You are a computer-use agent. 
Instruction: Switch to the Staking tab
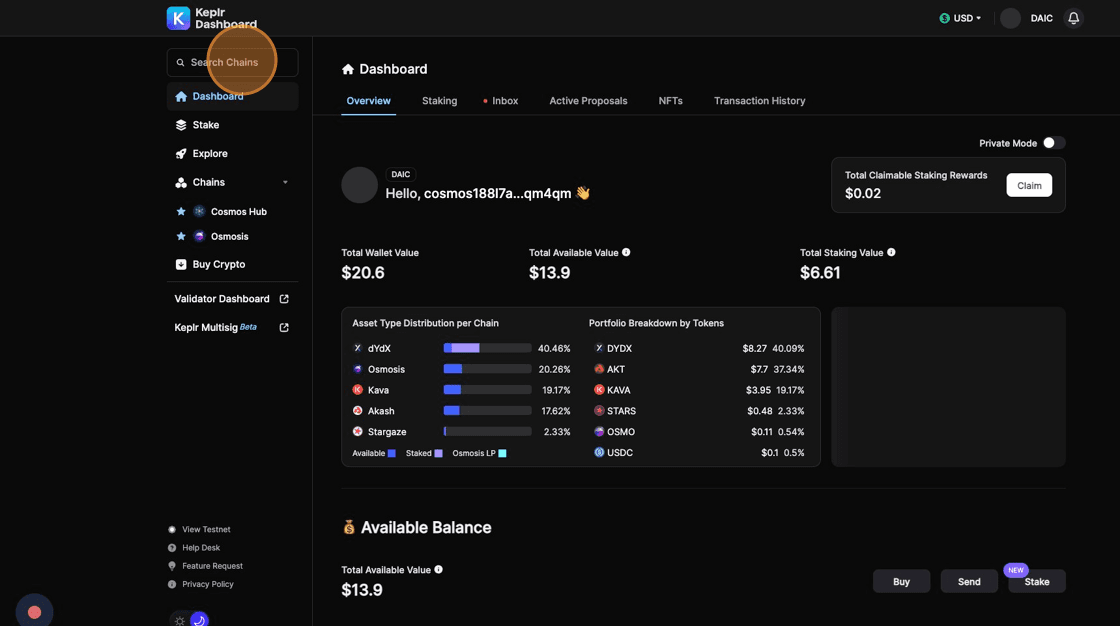coord(439,101)
